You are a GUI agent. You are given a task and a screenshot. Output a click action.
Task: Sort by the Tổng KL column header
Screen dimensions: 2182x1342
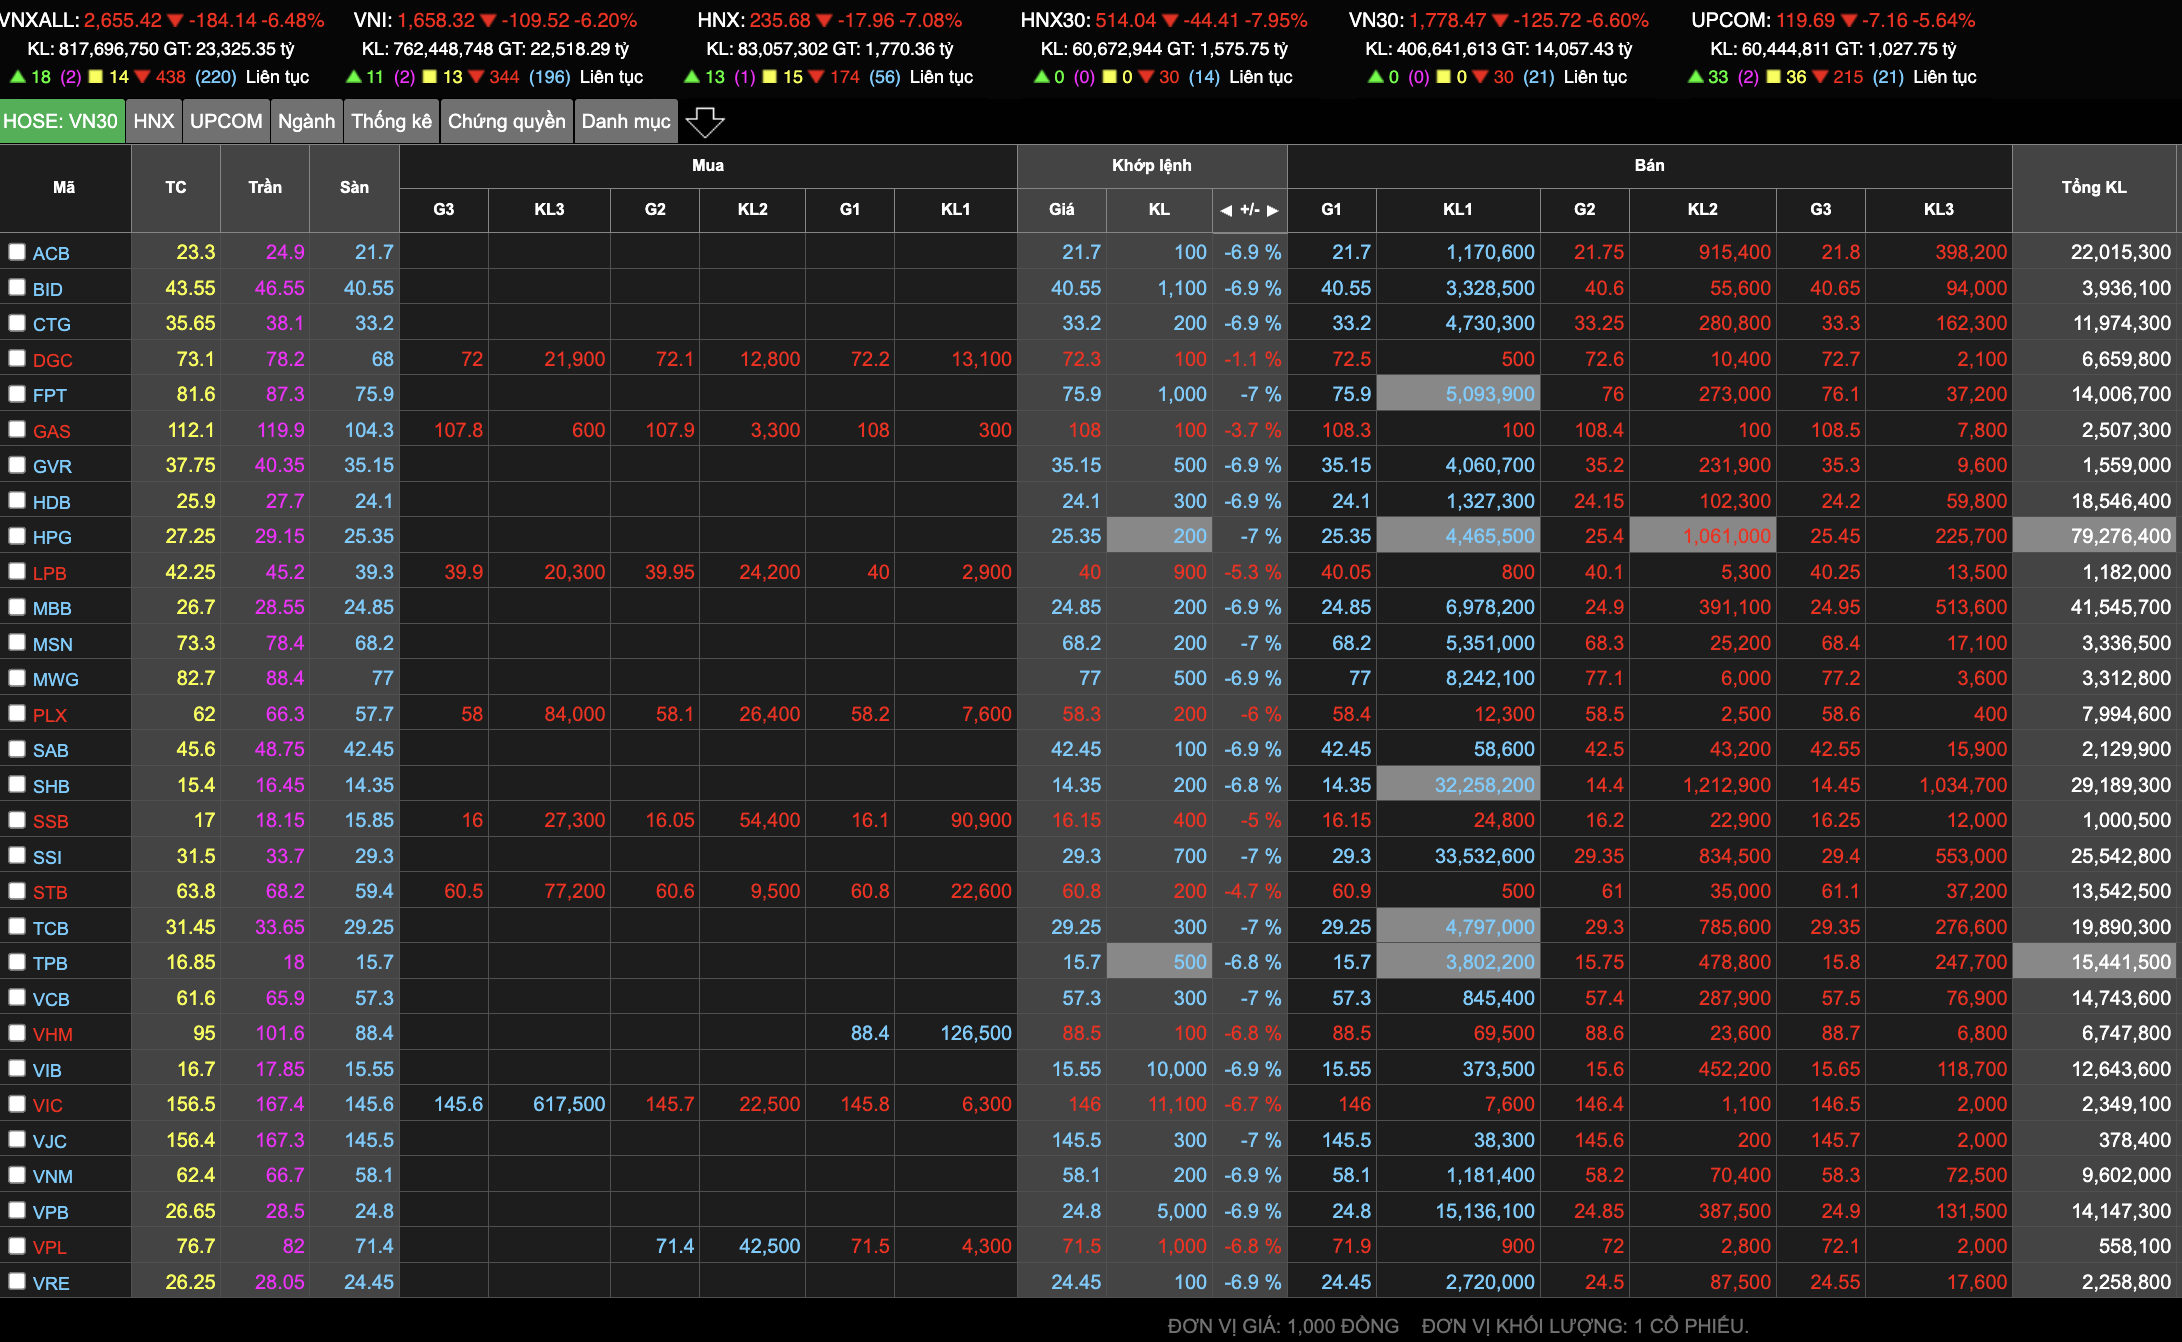pos(2093,187)
